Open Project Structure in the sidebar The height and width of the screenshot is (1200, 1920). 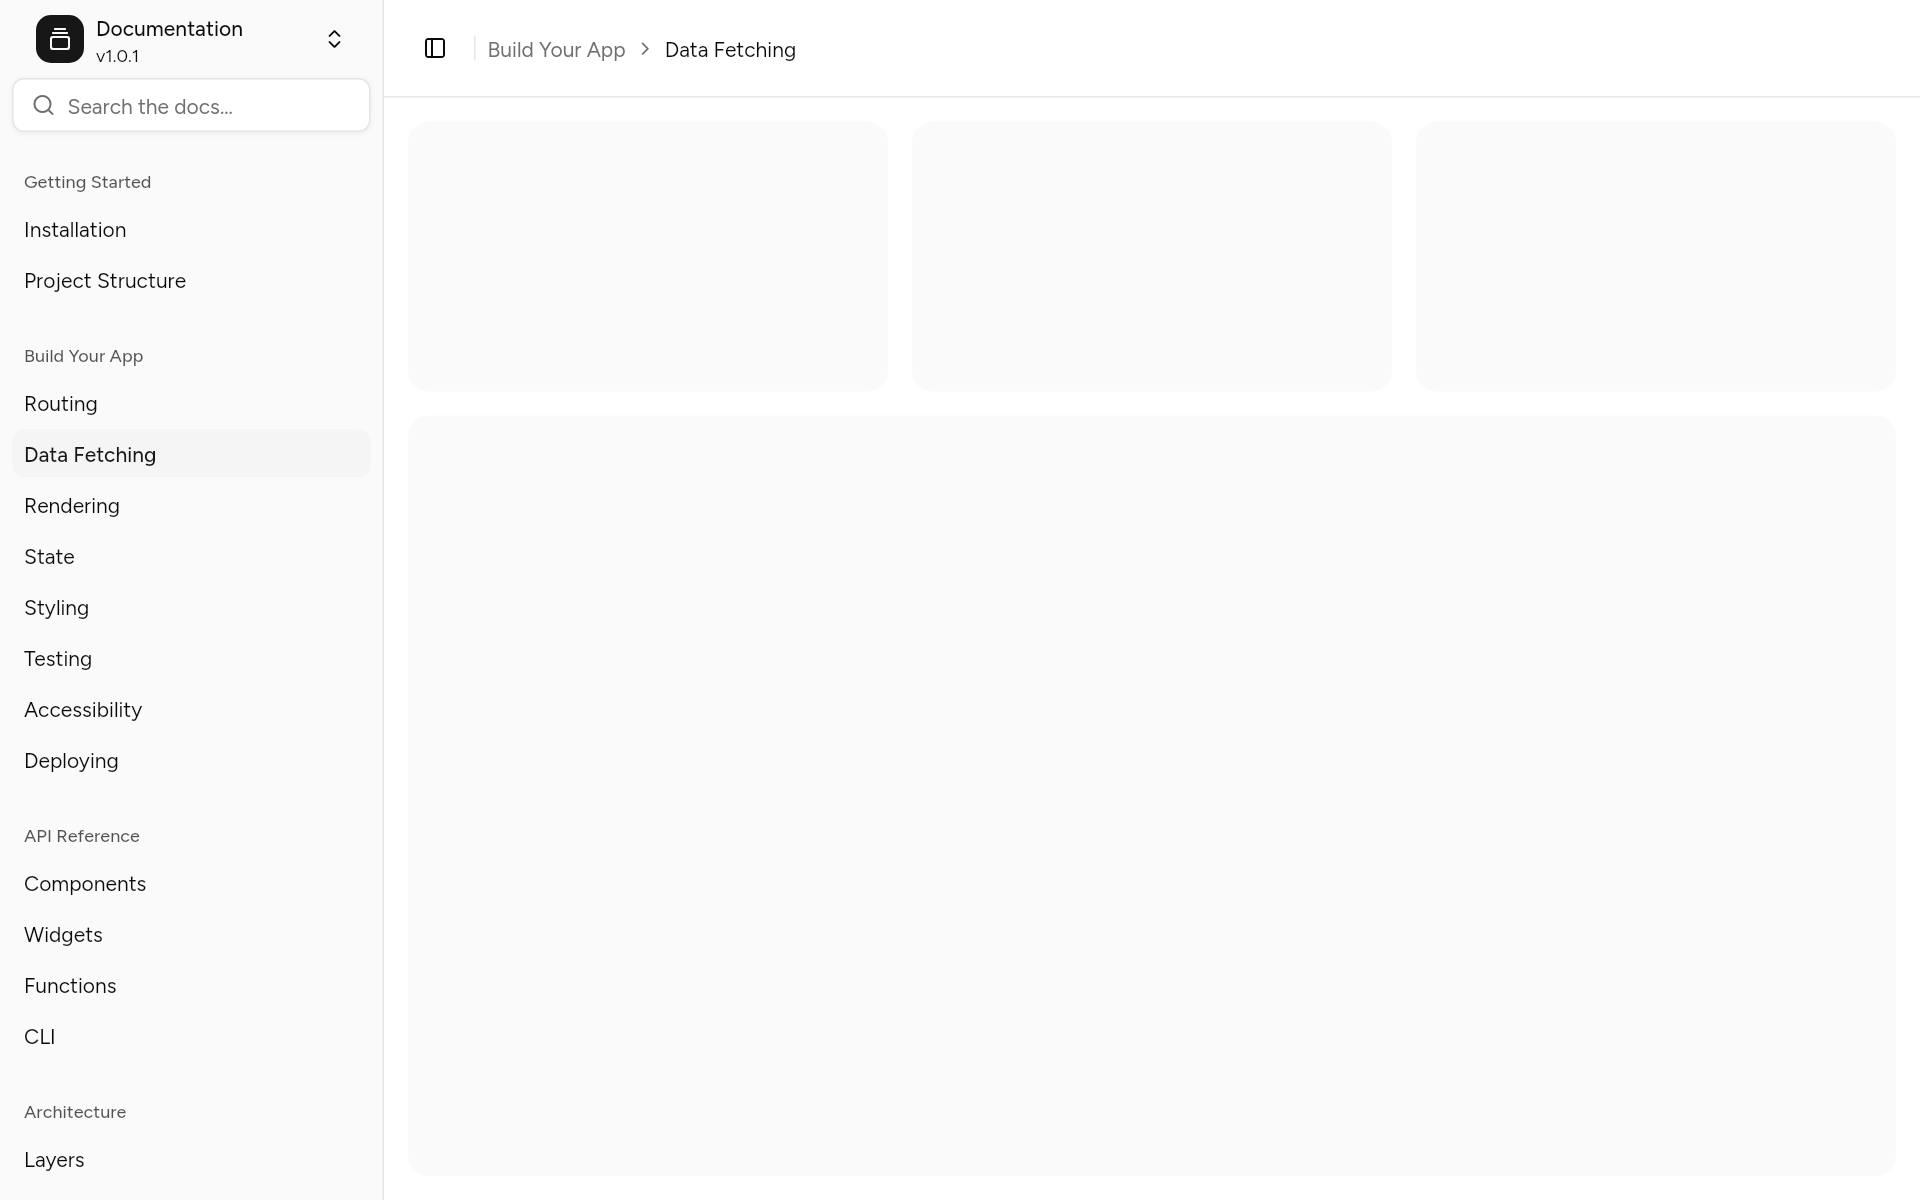pyautogui.click(x=191, y=281)
